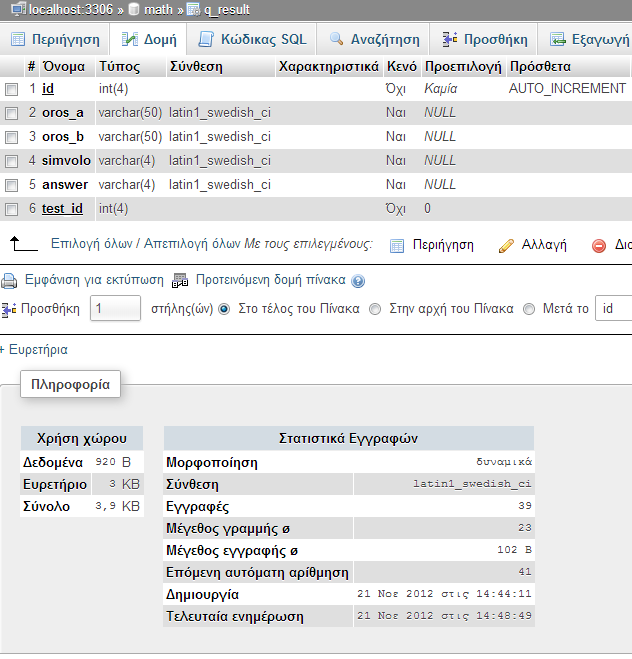The width and height of the screenshot is (632, 659).
Task: Click the Σύνθεση column header
Action: coord(196,67)
